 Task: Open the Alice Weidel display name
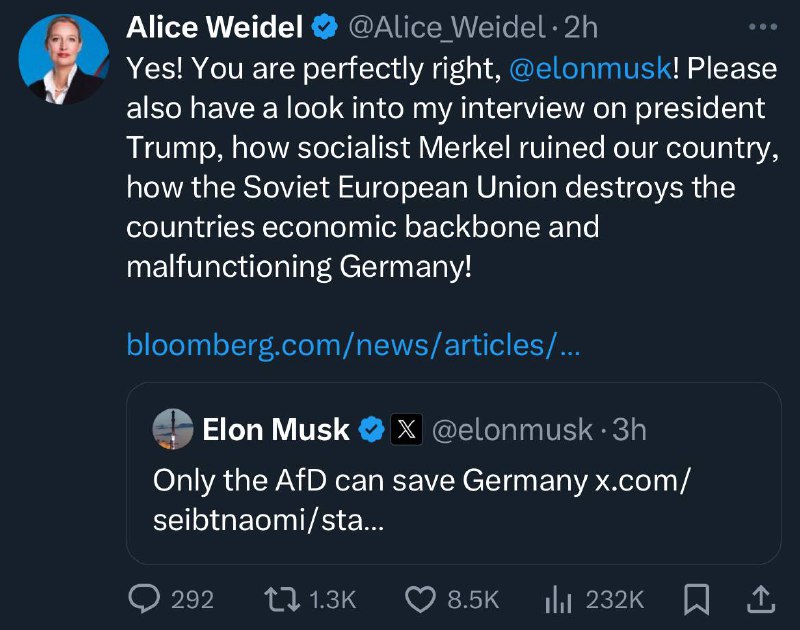pos(215,27)
